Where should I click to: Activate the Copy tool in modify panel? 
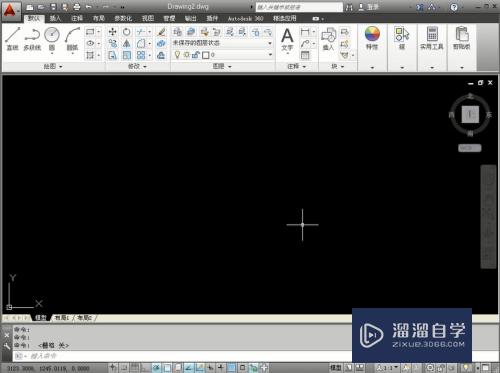(113, 43)
